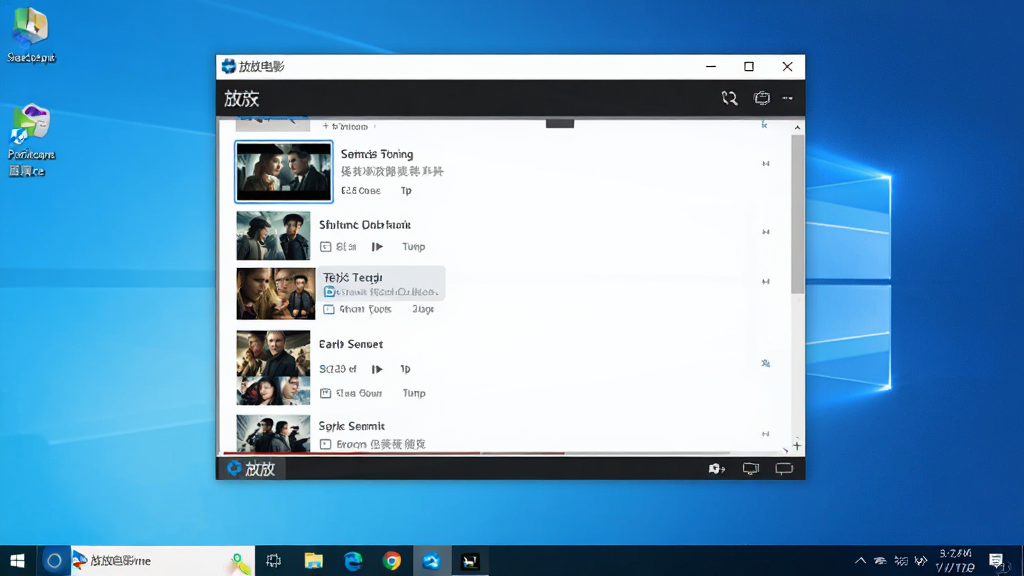Open the cast screen icon in header
1024x576 pixels.
pos(761,98)
